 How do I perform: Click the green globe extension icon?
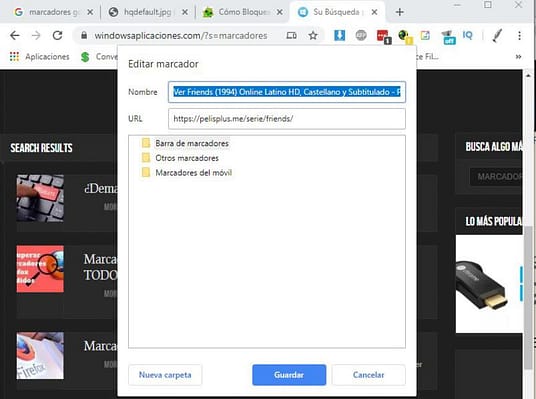(405, 36)
